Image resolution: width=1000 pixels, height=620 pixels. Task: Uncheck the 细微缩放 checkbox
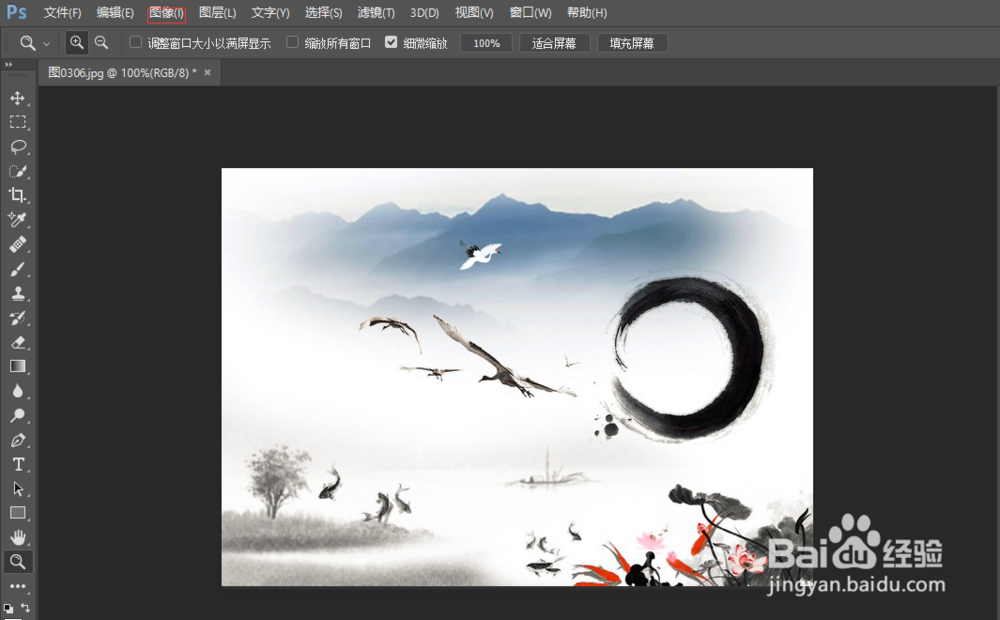(391, 42)
